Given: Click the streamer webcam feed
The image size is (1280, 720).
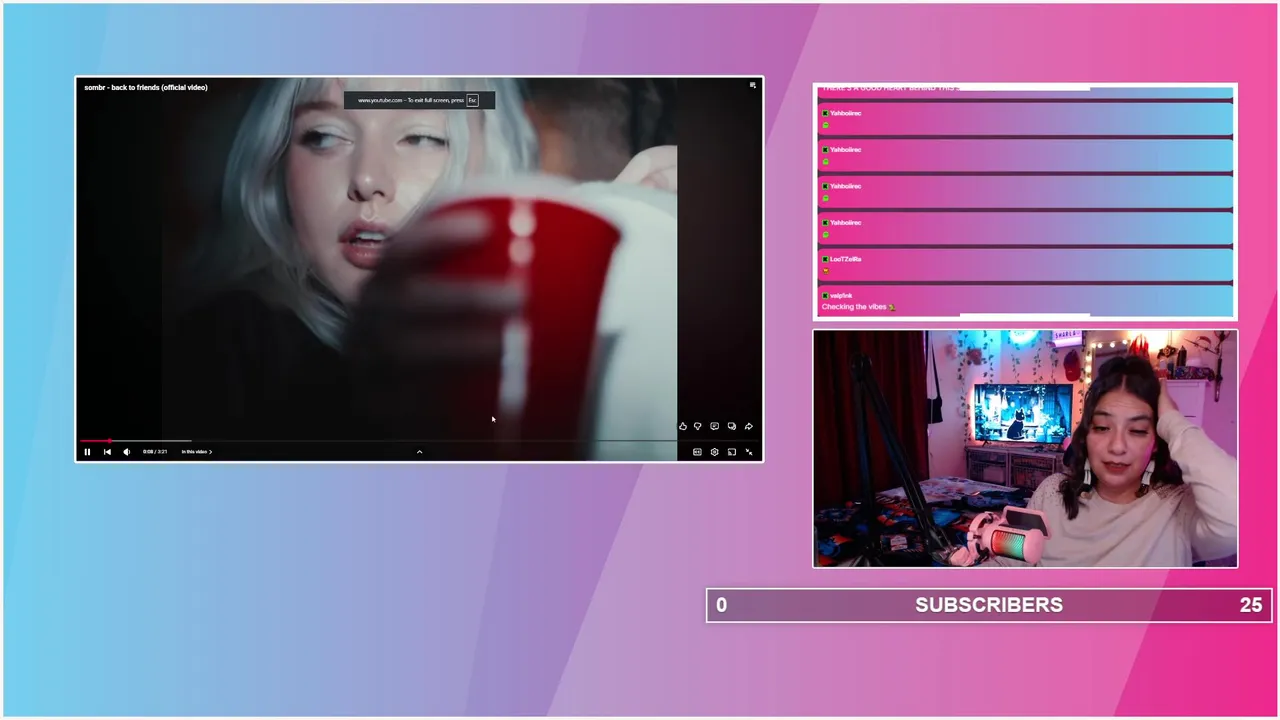Looking at the screenshot, I should (x=1025, y=449).
